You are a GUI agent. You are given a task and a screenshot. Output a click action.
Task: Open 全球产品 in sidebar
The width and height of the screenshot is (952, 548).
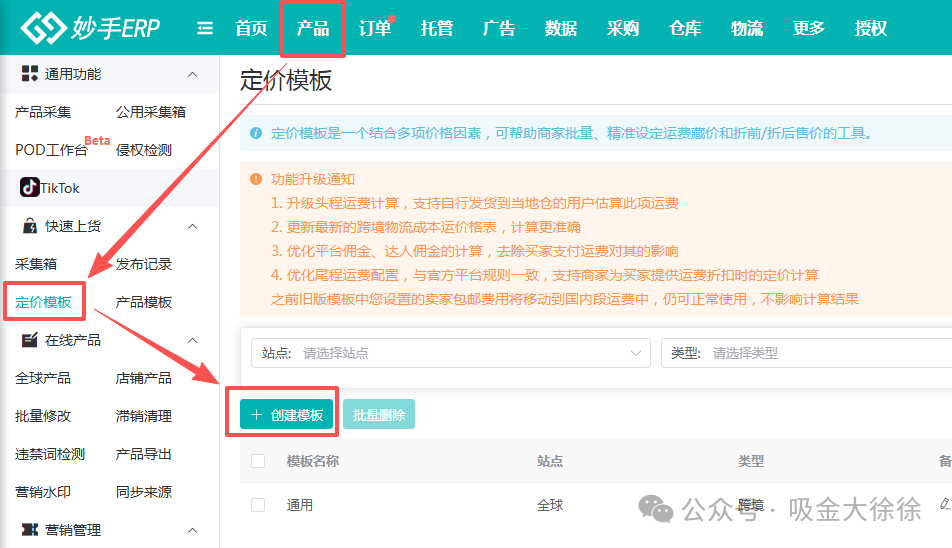[x=43, y=378]
